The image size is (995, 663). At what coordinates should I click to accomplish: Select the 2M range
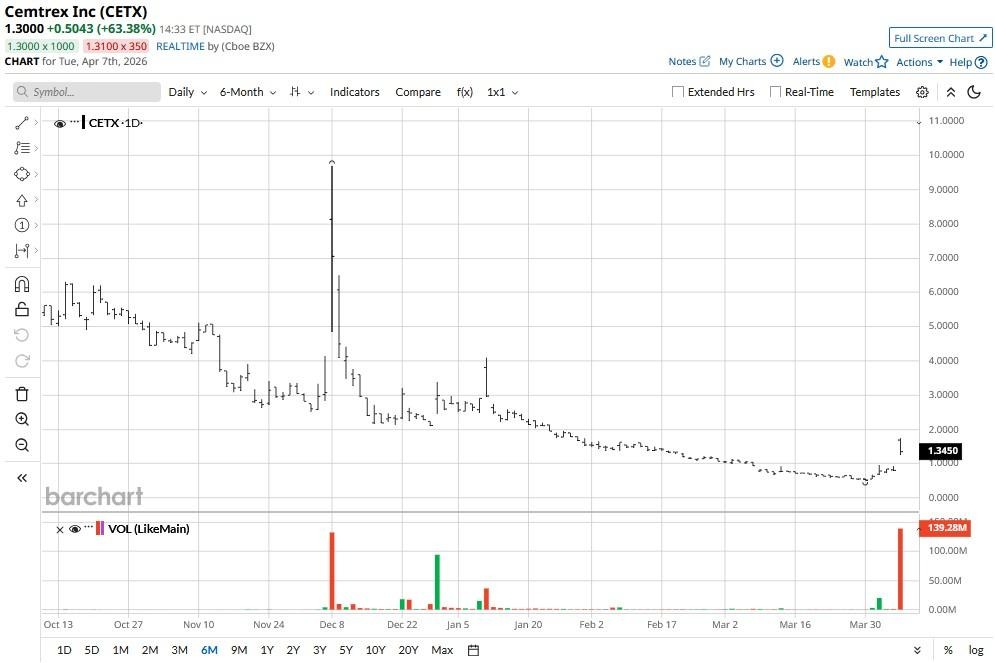(150, 650)
